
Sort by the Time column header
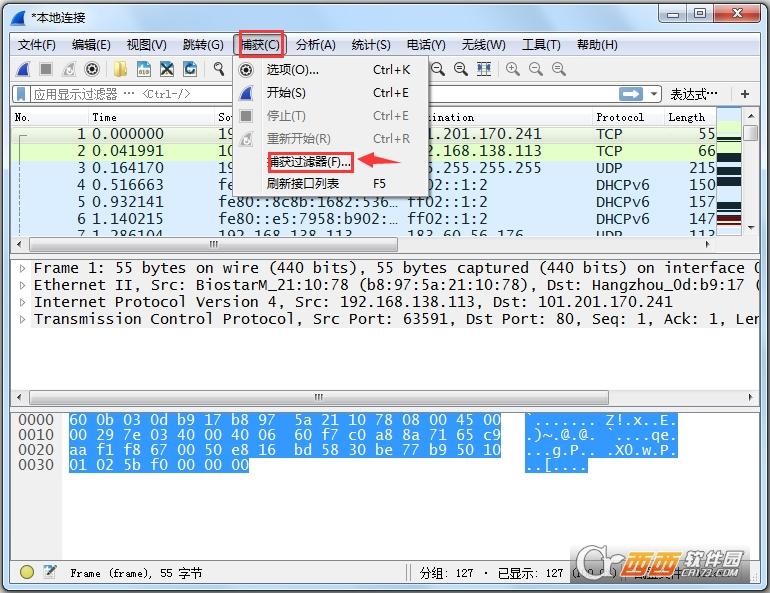pyautogui.click(x=151, y=117)
